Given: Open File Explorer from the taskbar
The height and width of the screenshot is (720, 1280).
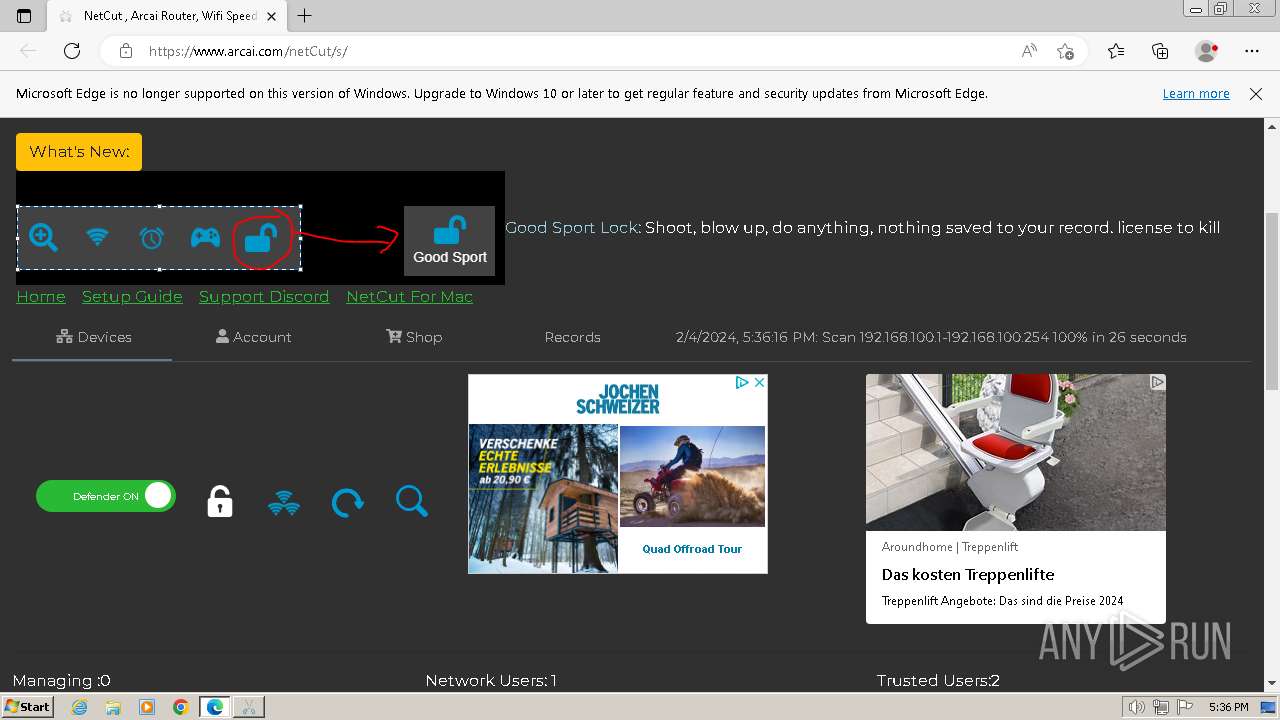Looking at the screenshot, I should 113,707.
